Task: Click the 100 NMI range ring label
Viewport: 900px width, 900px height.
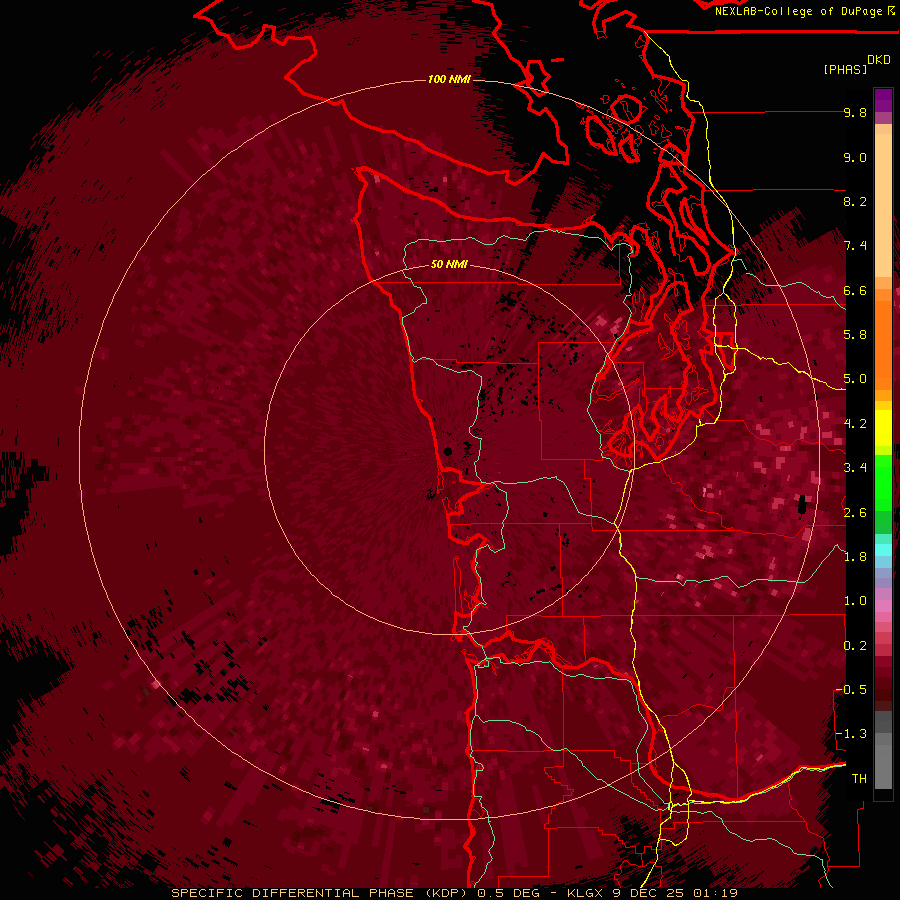Action: pos(449,79)
